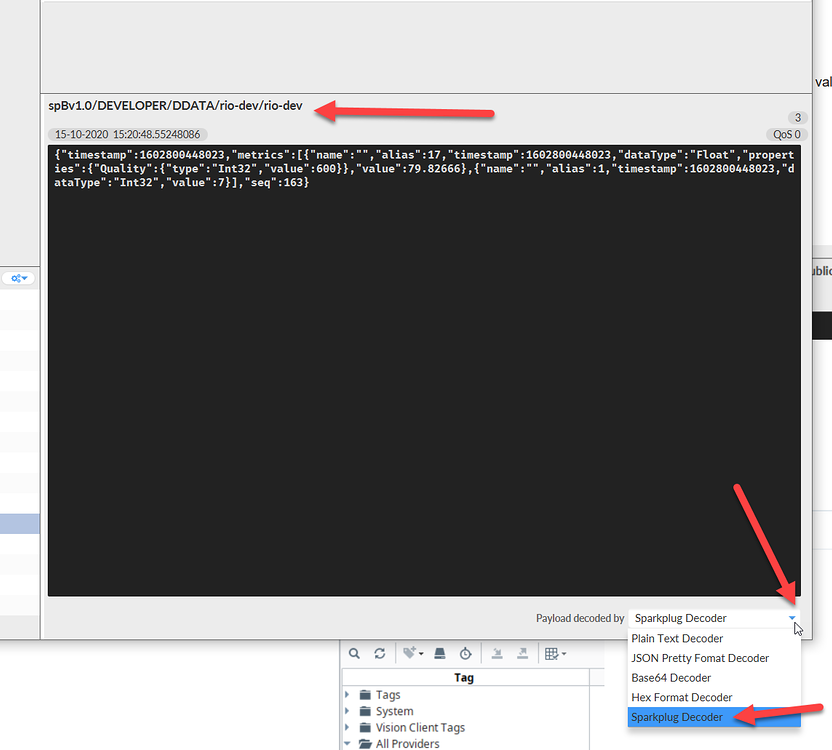
Task: Select the search icon in the tag toolbar
Action: [x=354, y=653]
